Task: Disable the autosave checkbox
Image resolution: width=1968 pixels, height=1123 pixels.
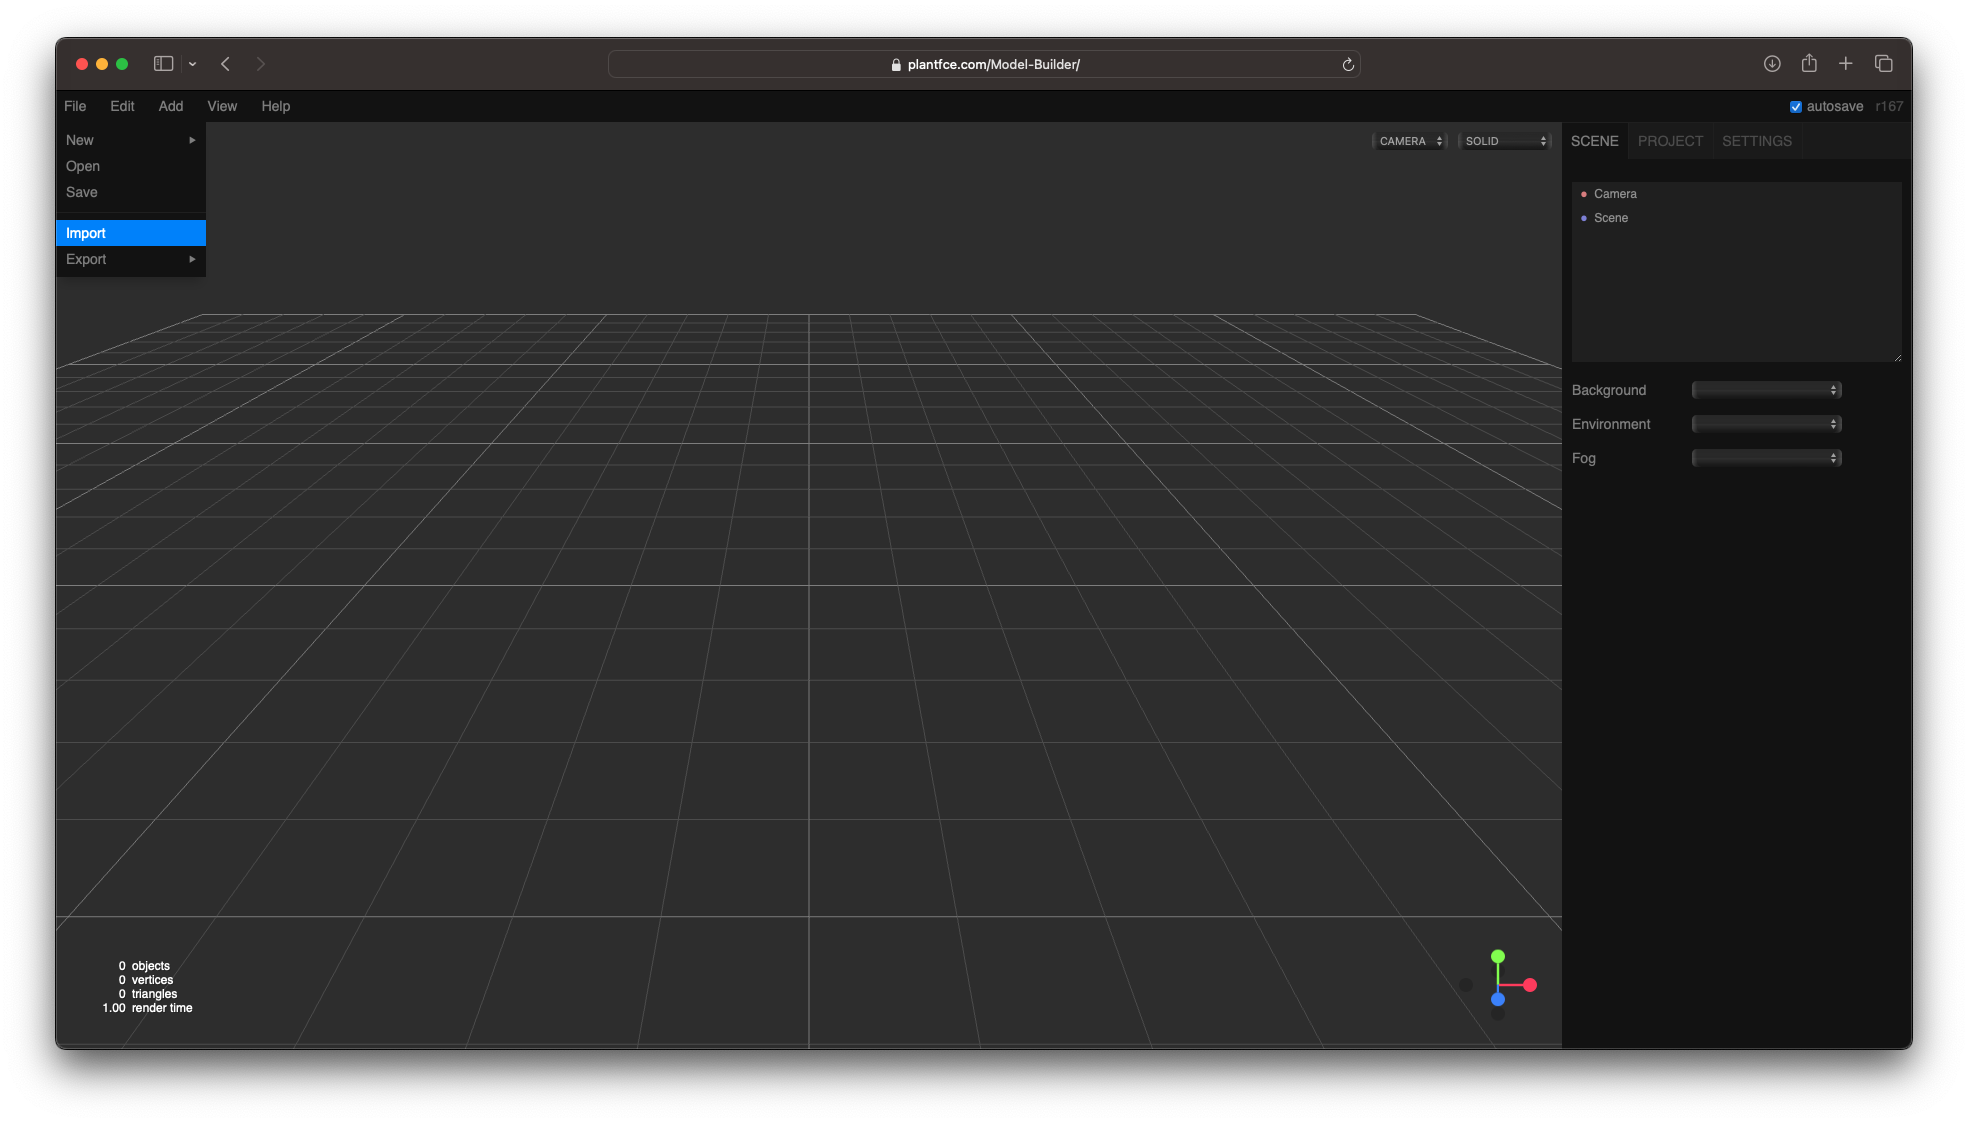Action: (x=1795, y=106)
